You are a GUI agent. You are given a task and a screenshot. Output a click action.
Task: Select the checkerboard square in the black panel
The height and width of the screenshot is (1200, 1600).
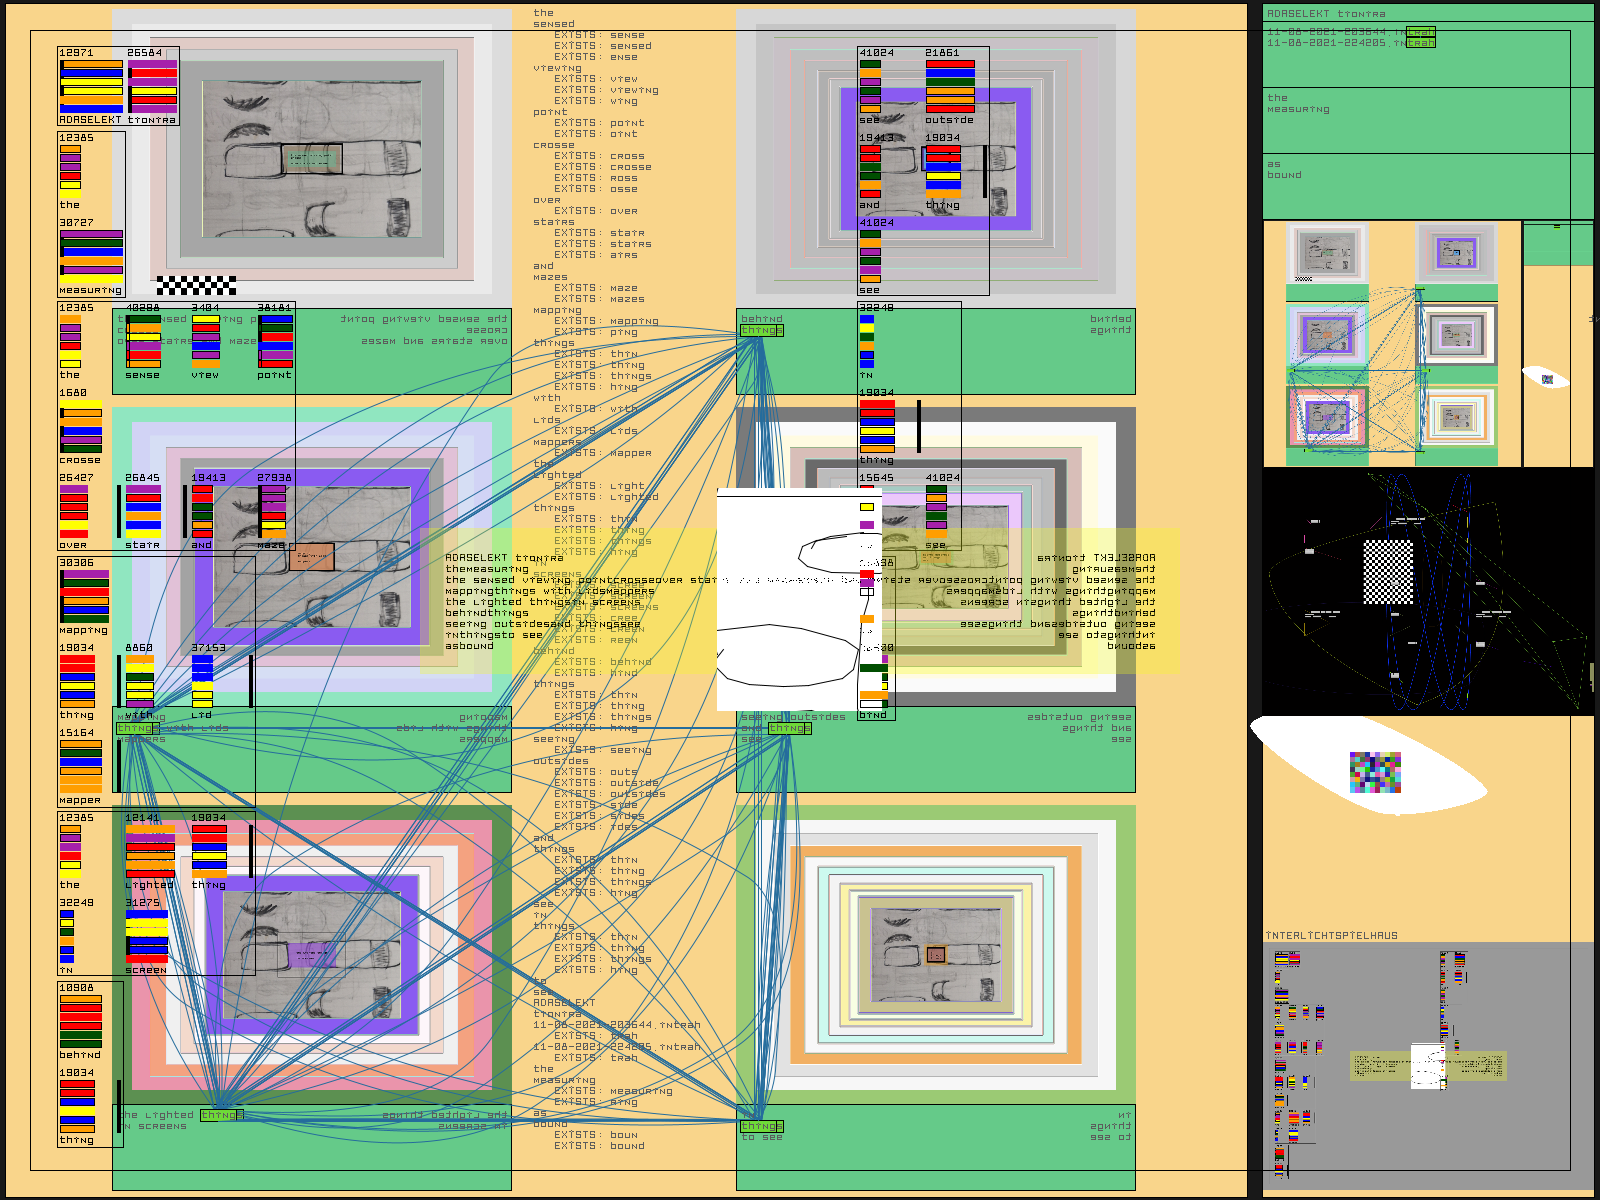(x=1389, y=572)
